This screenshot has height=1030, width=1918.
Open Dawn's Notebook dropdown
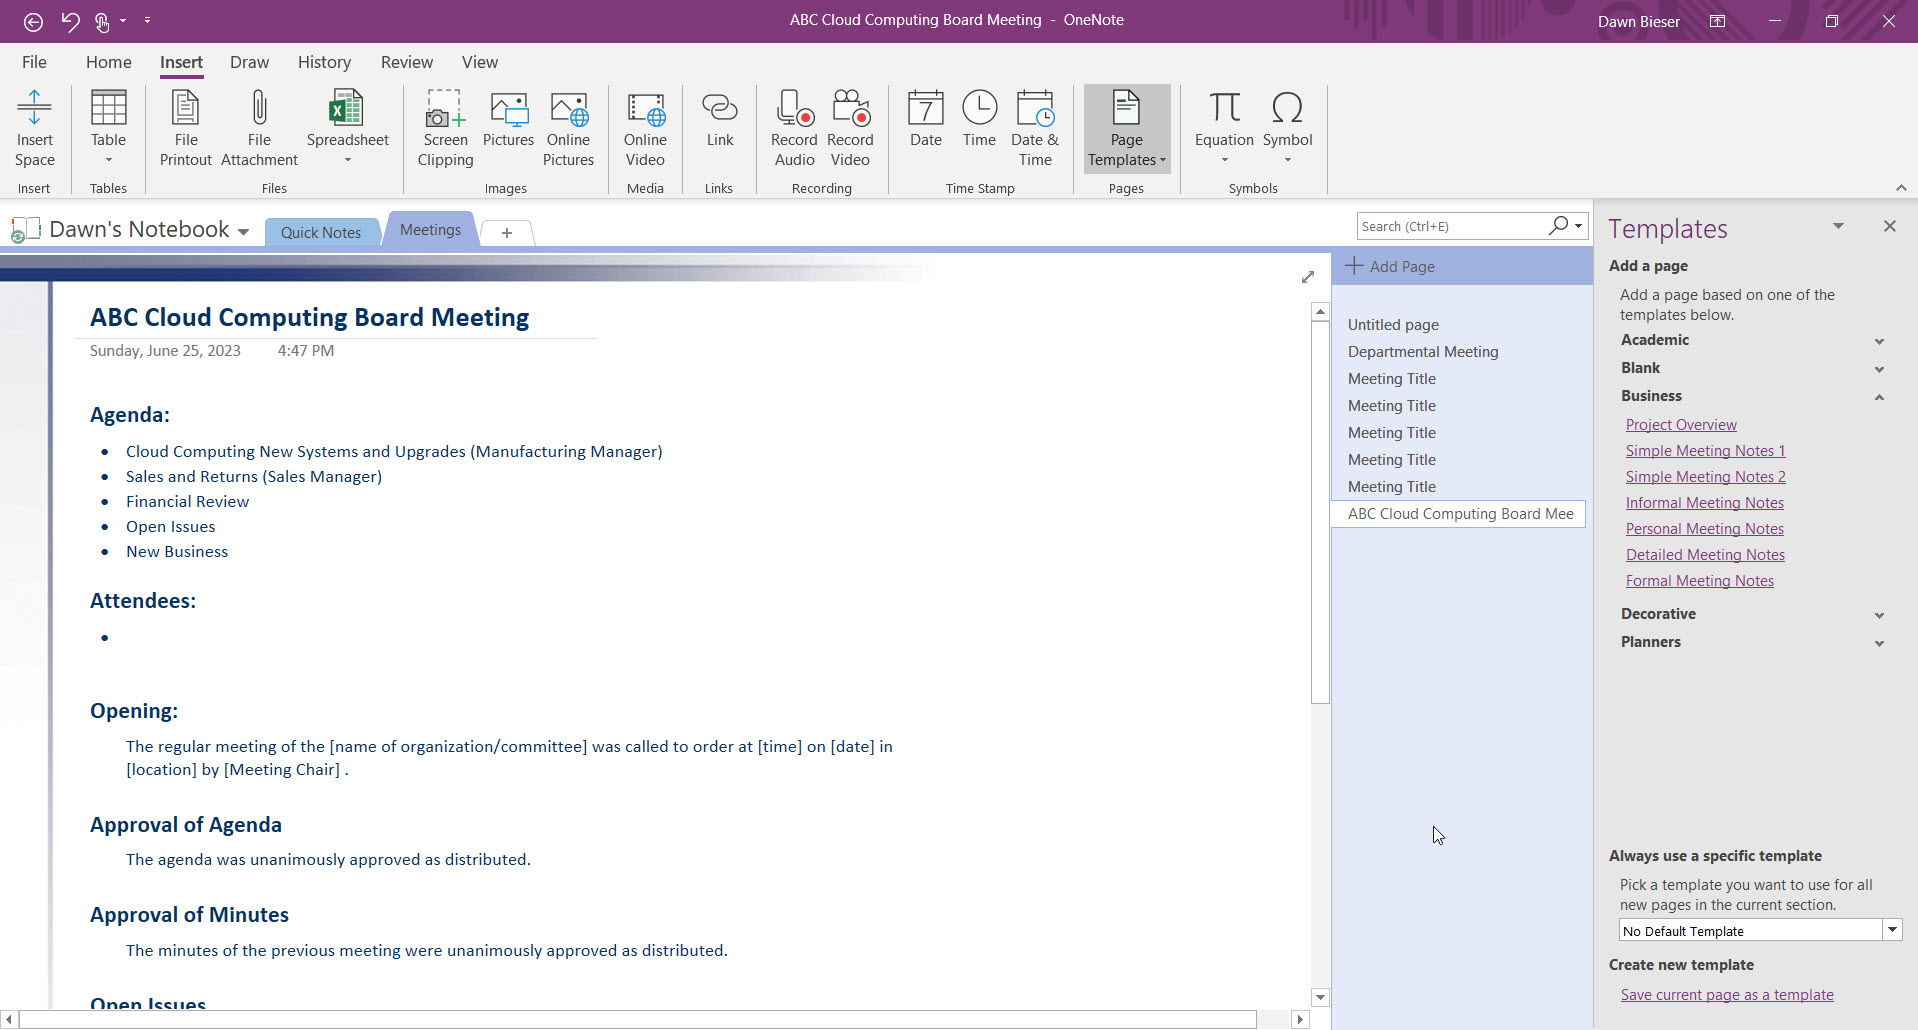tap(243, 232)
